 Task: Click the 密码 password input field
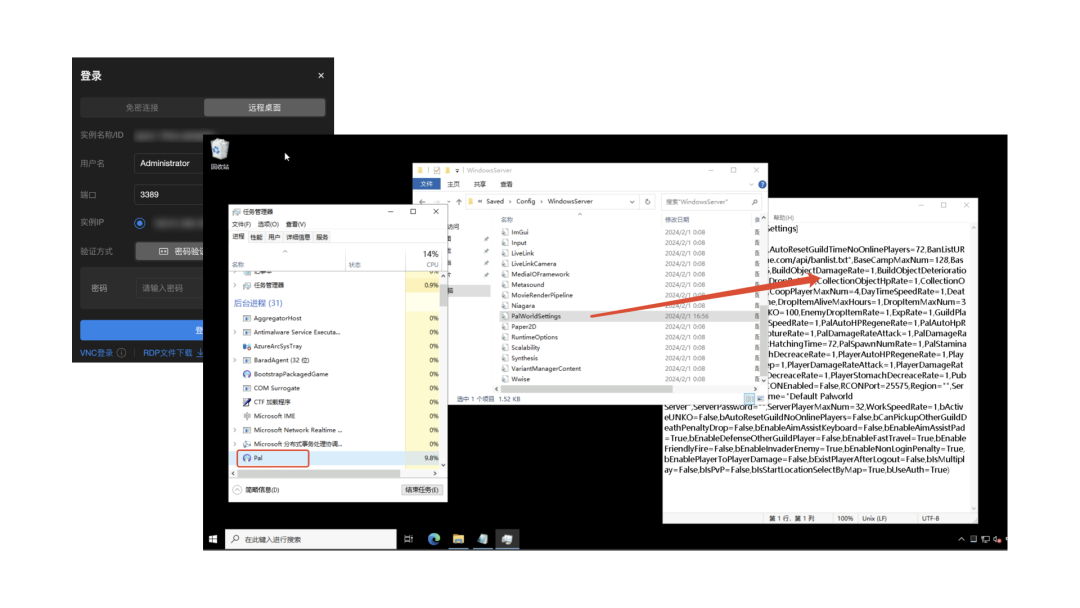point(169,288)
